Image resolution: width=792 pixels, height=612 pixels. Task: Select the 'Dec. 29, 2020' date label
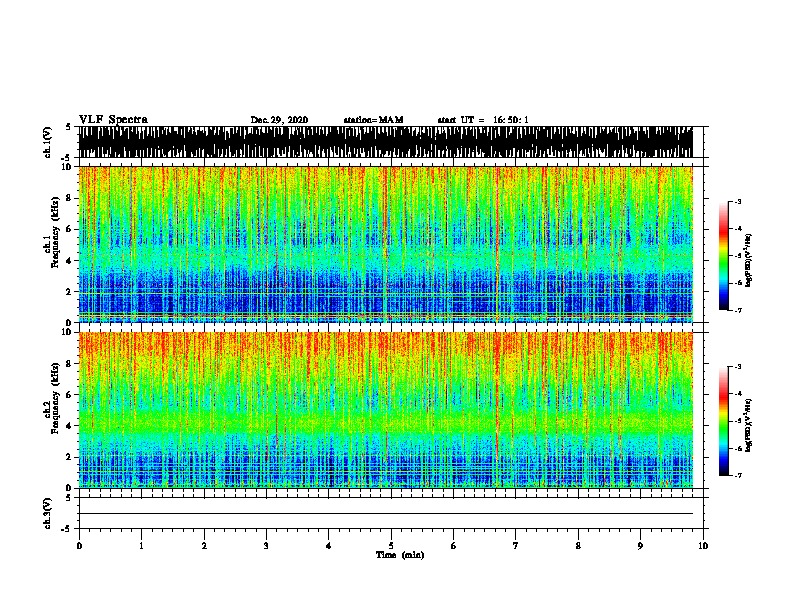(x=279, y=120)
